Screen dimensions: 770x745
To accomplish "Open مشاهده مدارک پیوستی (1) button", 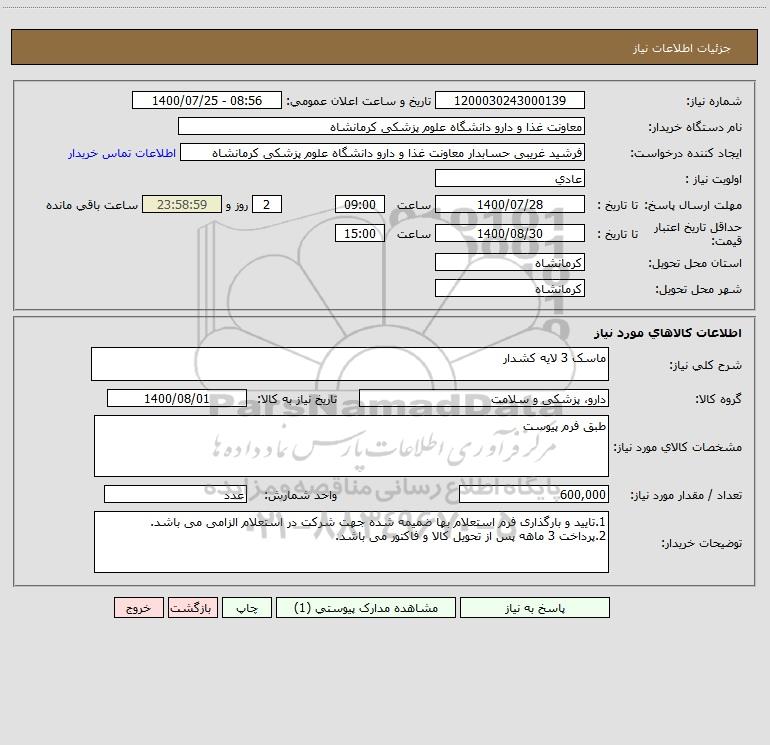I will point(366,607).
